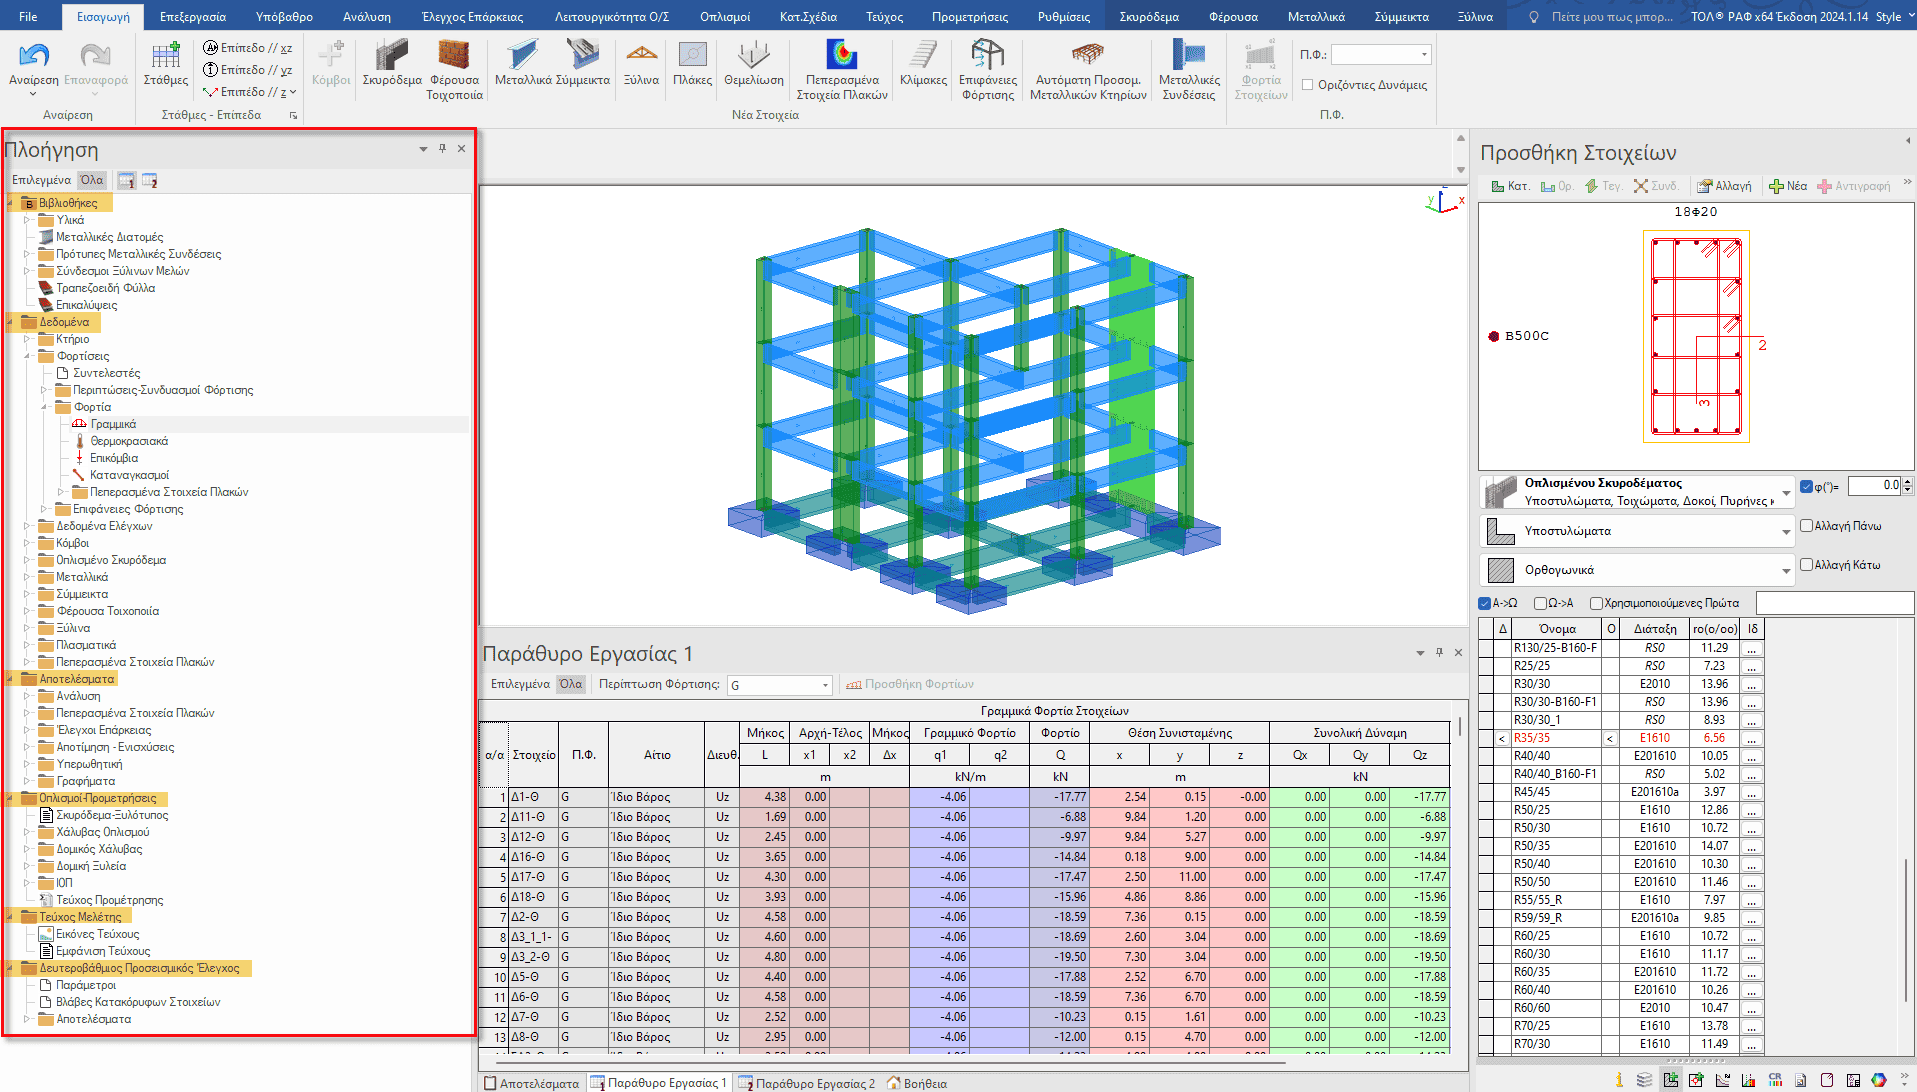Click the Αλλαγή button in elements panel

(x=1725, y=186)
